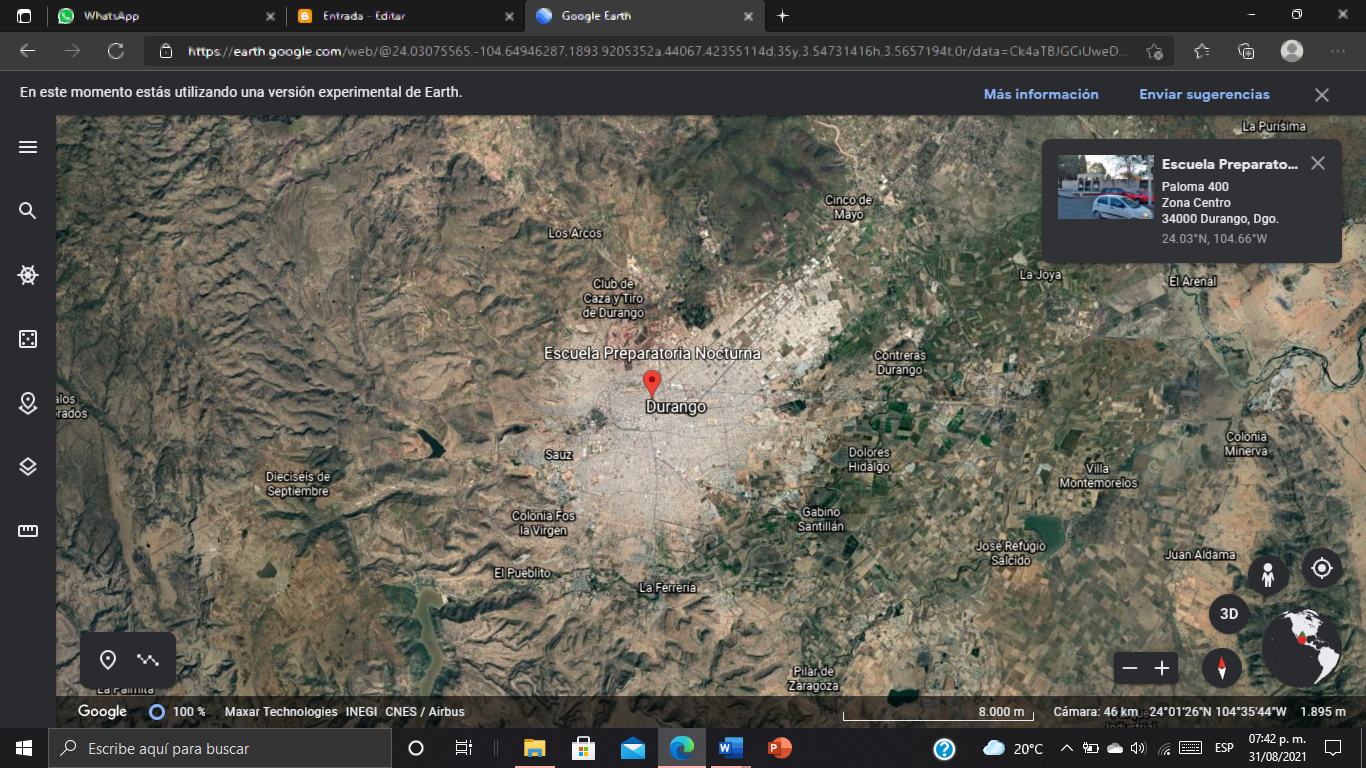
Task: Click the mini globe overview
Action: coord(1301,649)
